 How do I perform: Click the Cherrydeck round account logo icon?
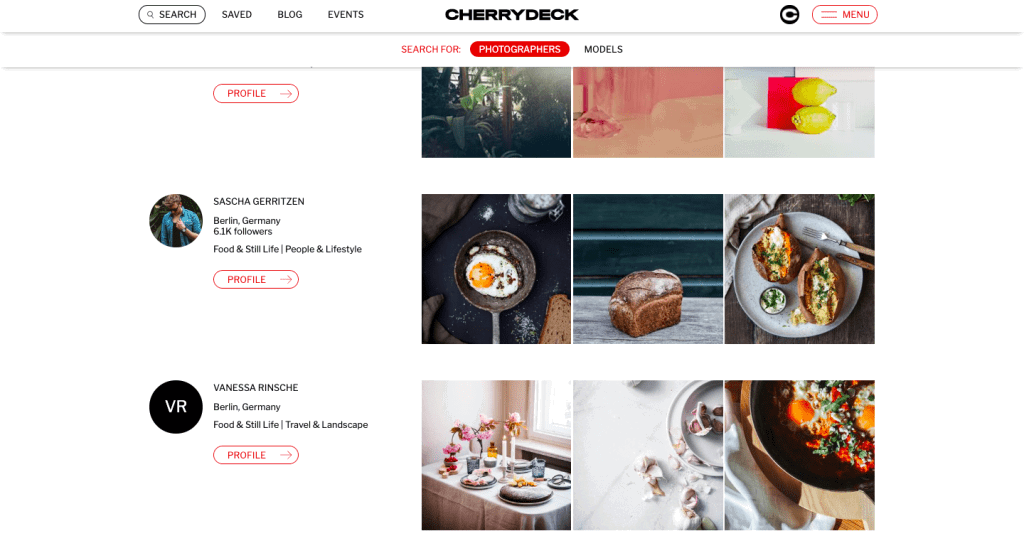pos(789,14)
